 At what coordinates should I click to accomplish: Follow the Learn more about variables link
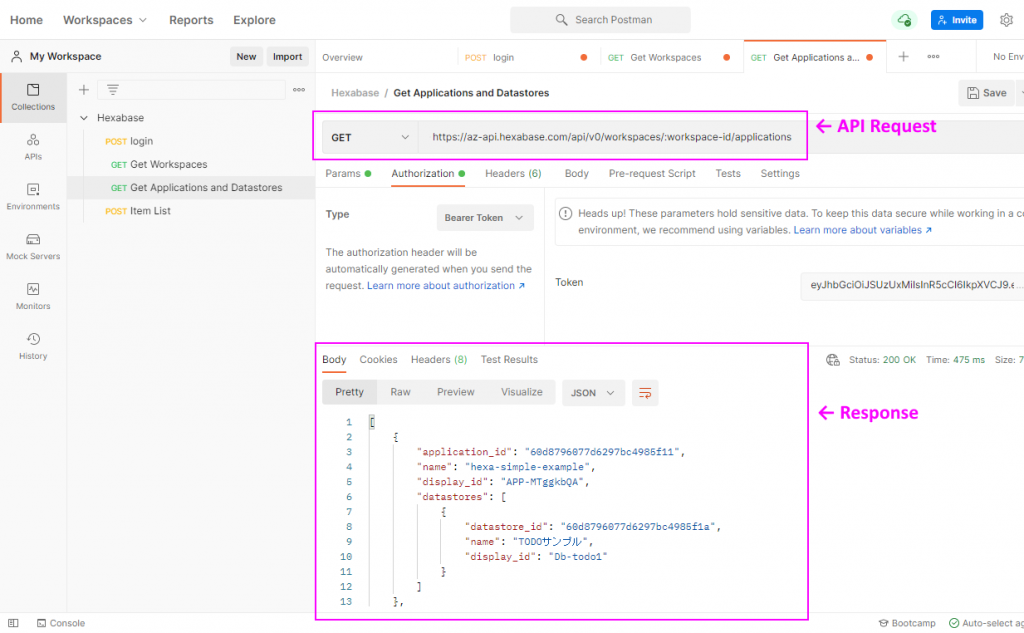pos(862,230)
